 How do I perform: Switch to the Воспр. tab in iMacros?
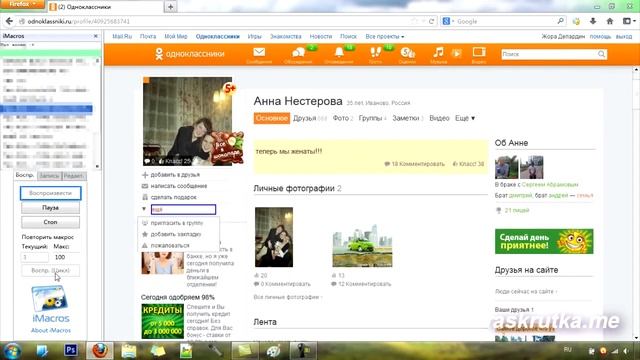tap(25, 175)
